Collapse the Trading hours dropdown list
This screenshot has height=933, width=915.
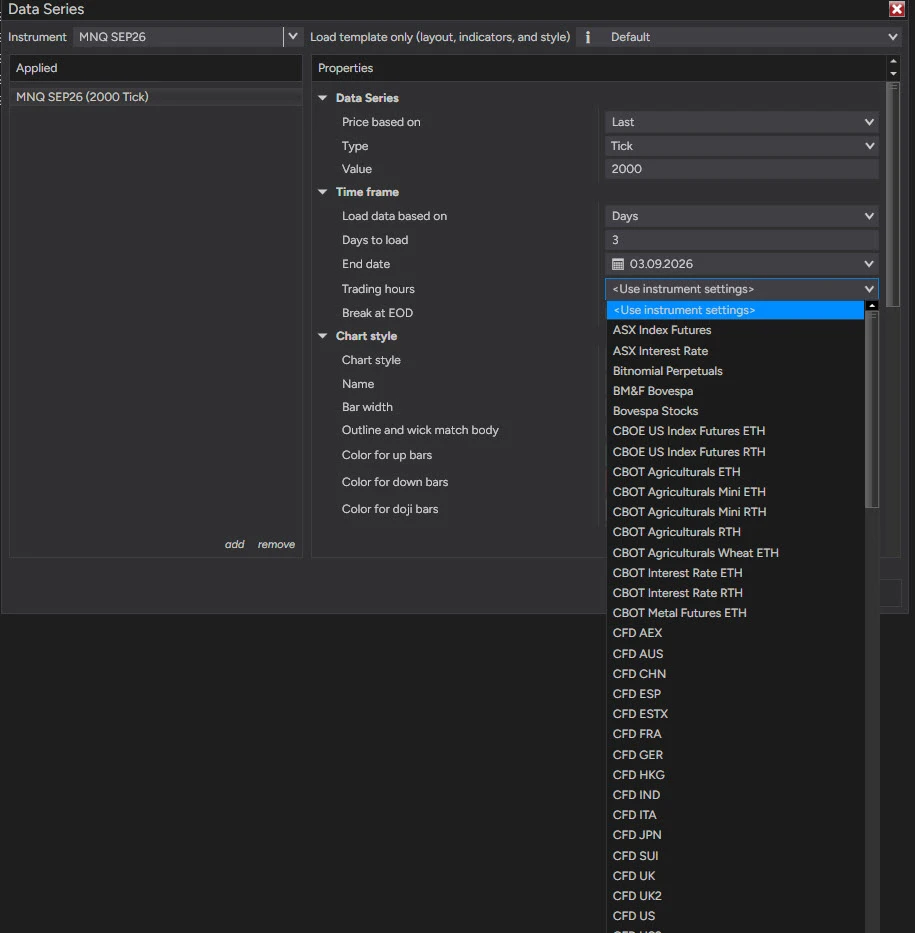869,289
